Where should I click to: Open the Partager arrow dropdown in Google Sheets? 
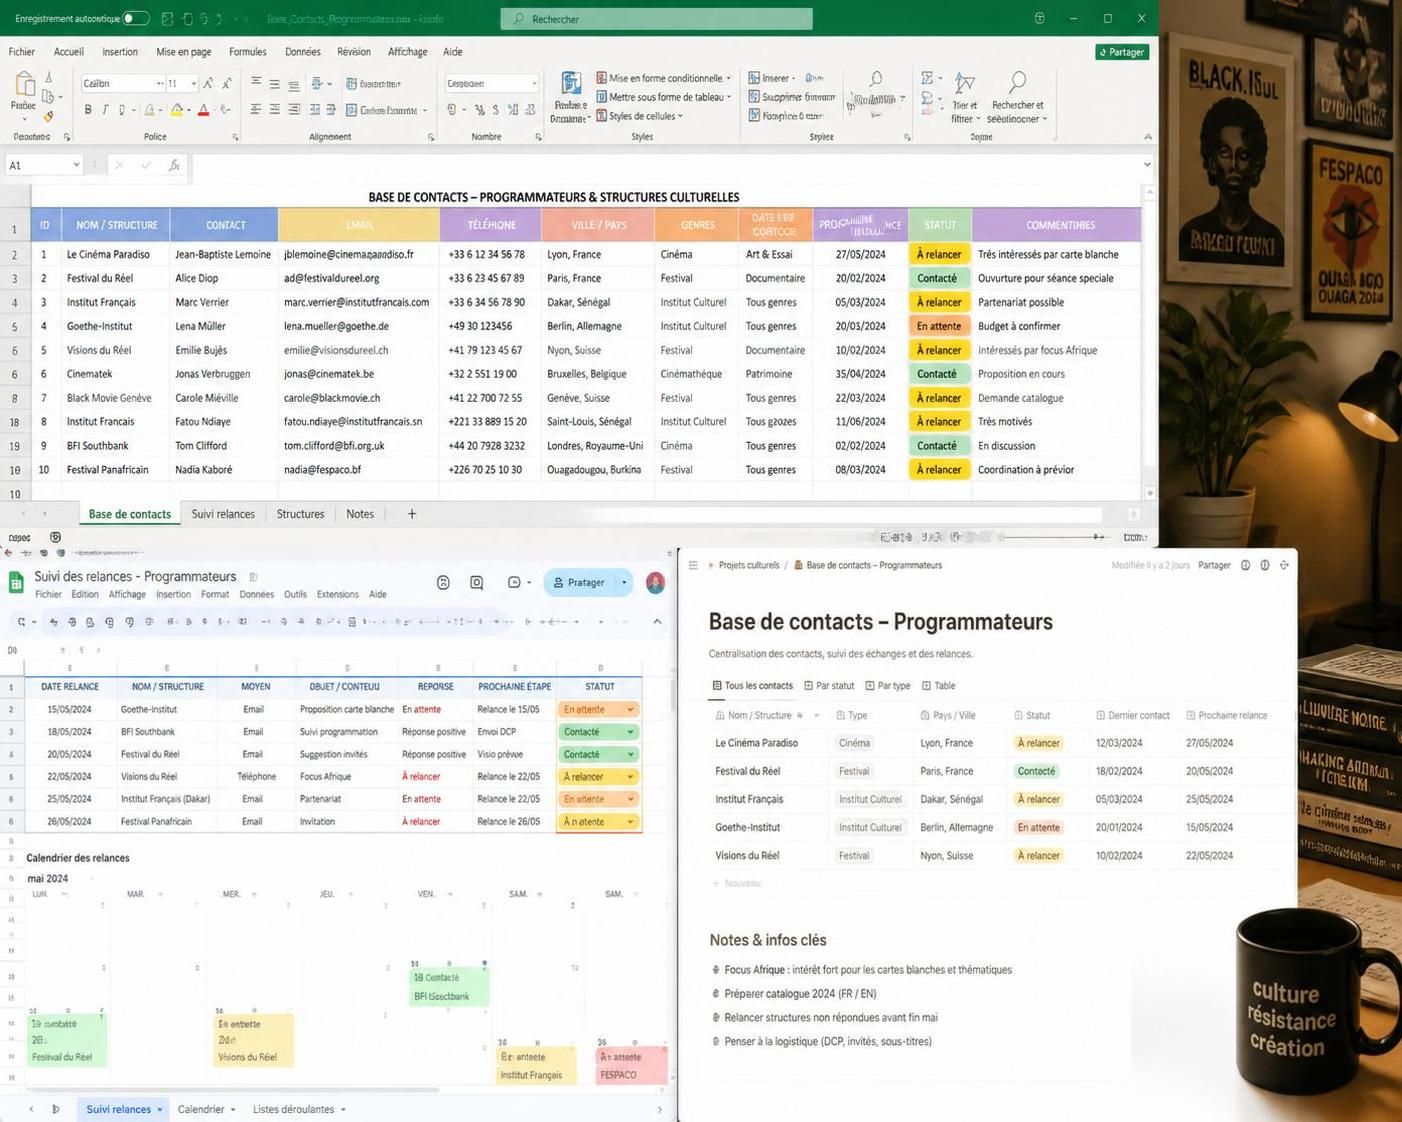(x=624, y=582)
